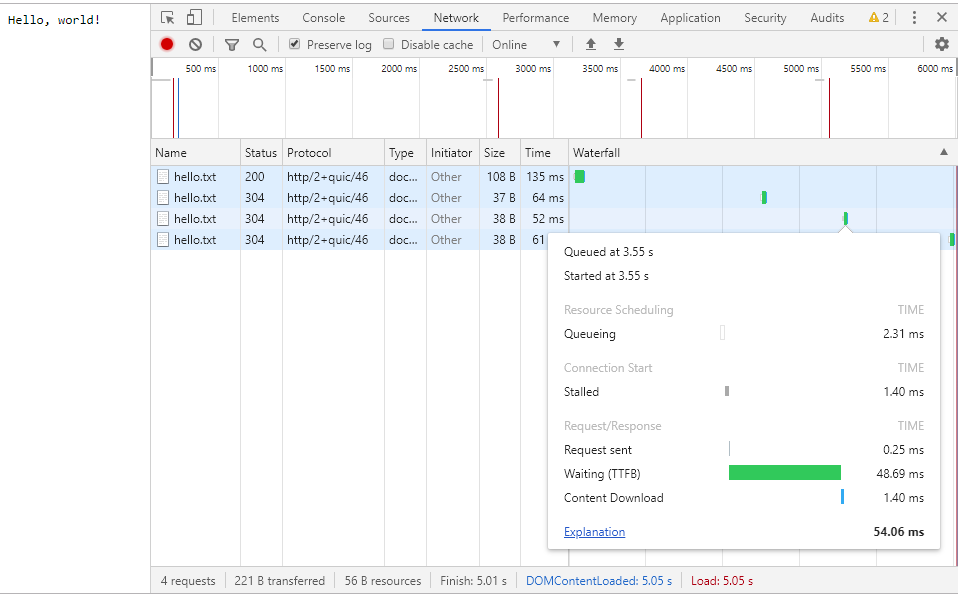Image resolution: width=958 pixels, height=598 pixels.
Task: Click the Hello, world! page text
Action: [54, 20]
